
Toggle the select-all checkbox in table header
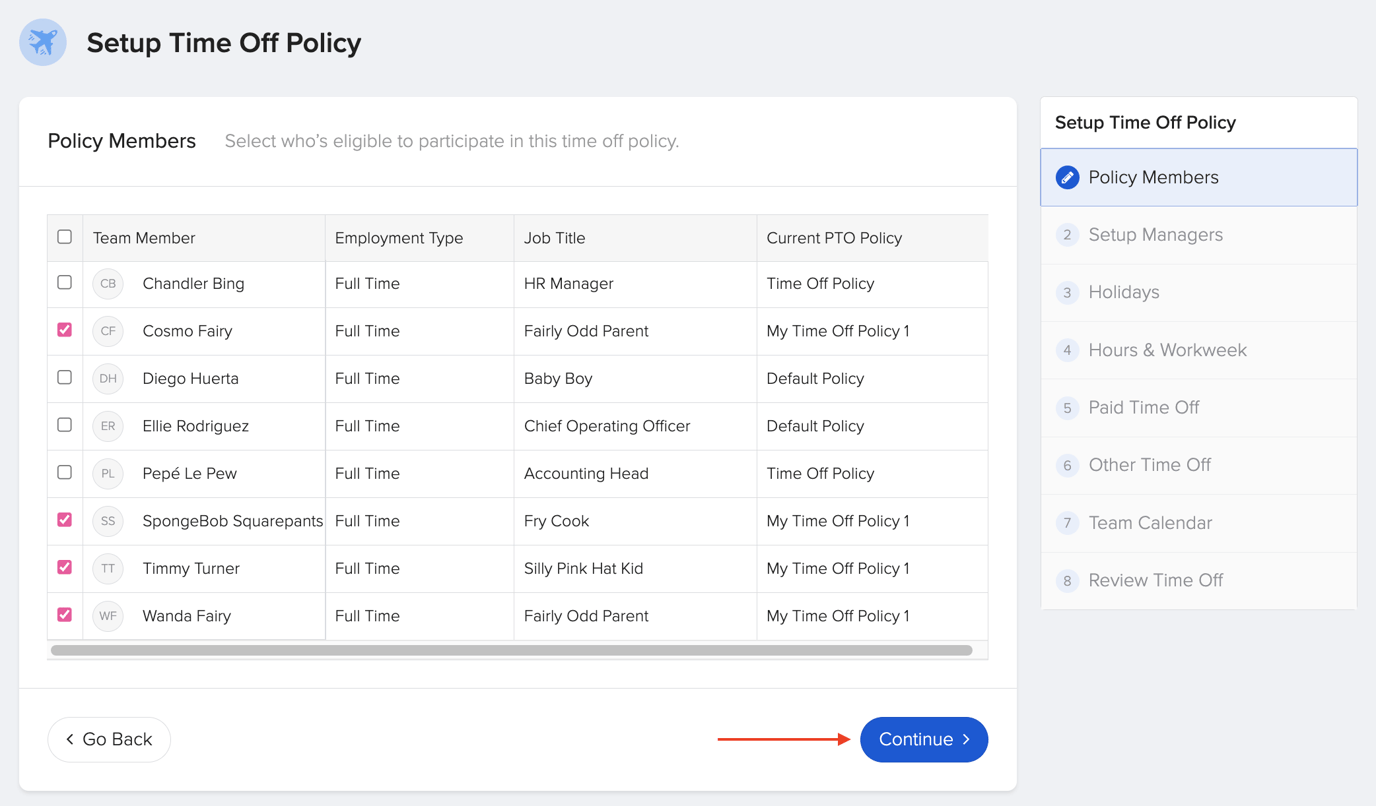point(64,237)
